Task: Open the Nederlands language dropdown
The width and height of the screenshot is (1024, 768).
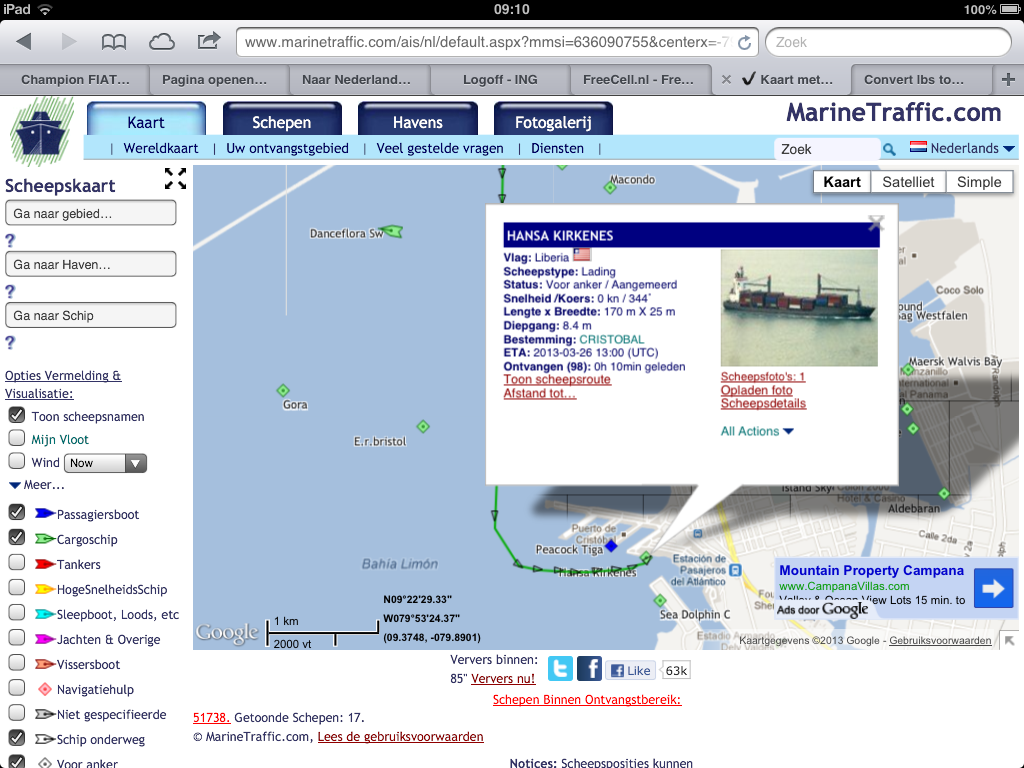Action: [x=963, y=148]
